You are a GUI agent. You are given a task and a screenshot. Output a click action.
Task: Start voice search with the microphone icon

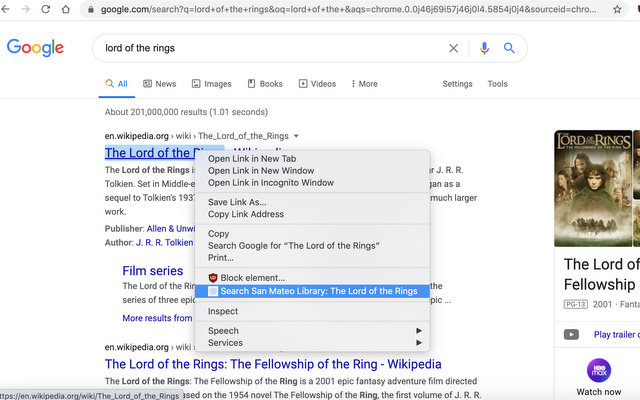[484, 48]
